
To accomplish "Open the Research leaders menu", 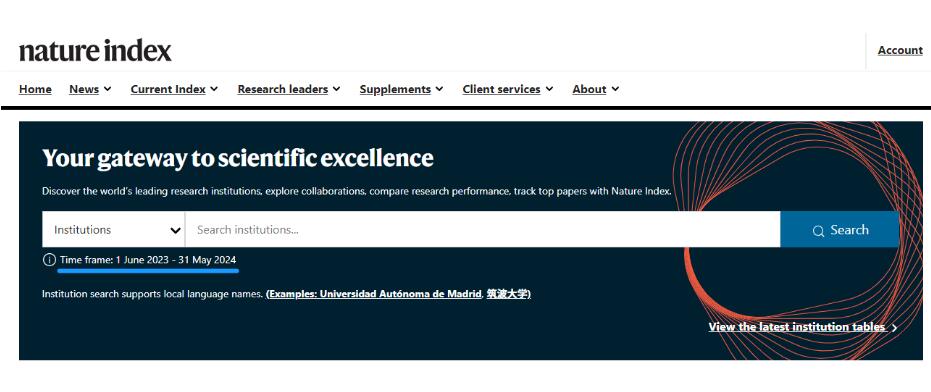I will tap(289, 89).
